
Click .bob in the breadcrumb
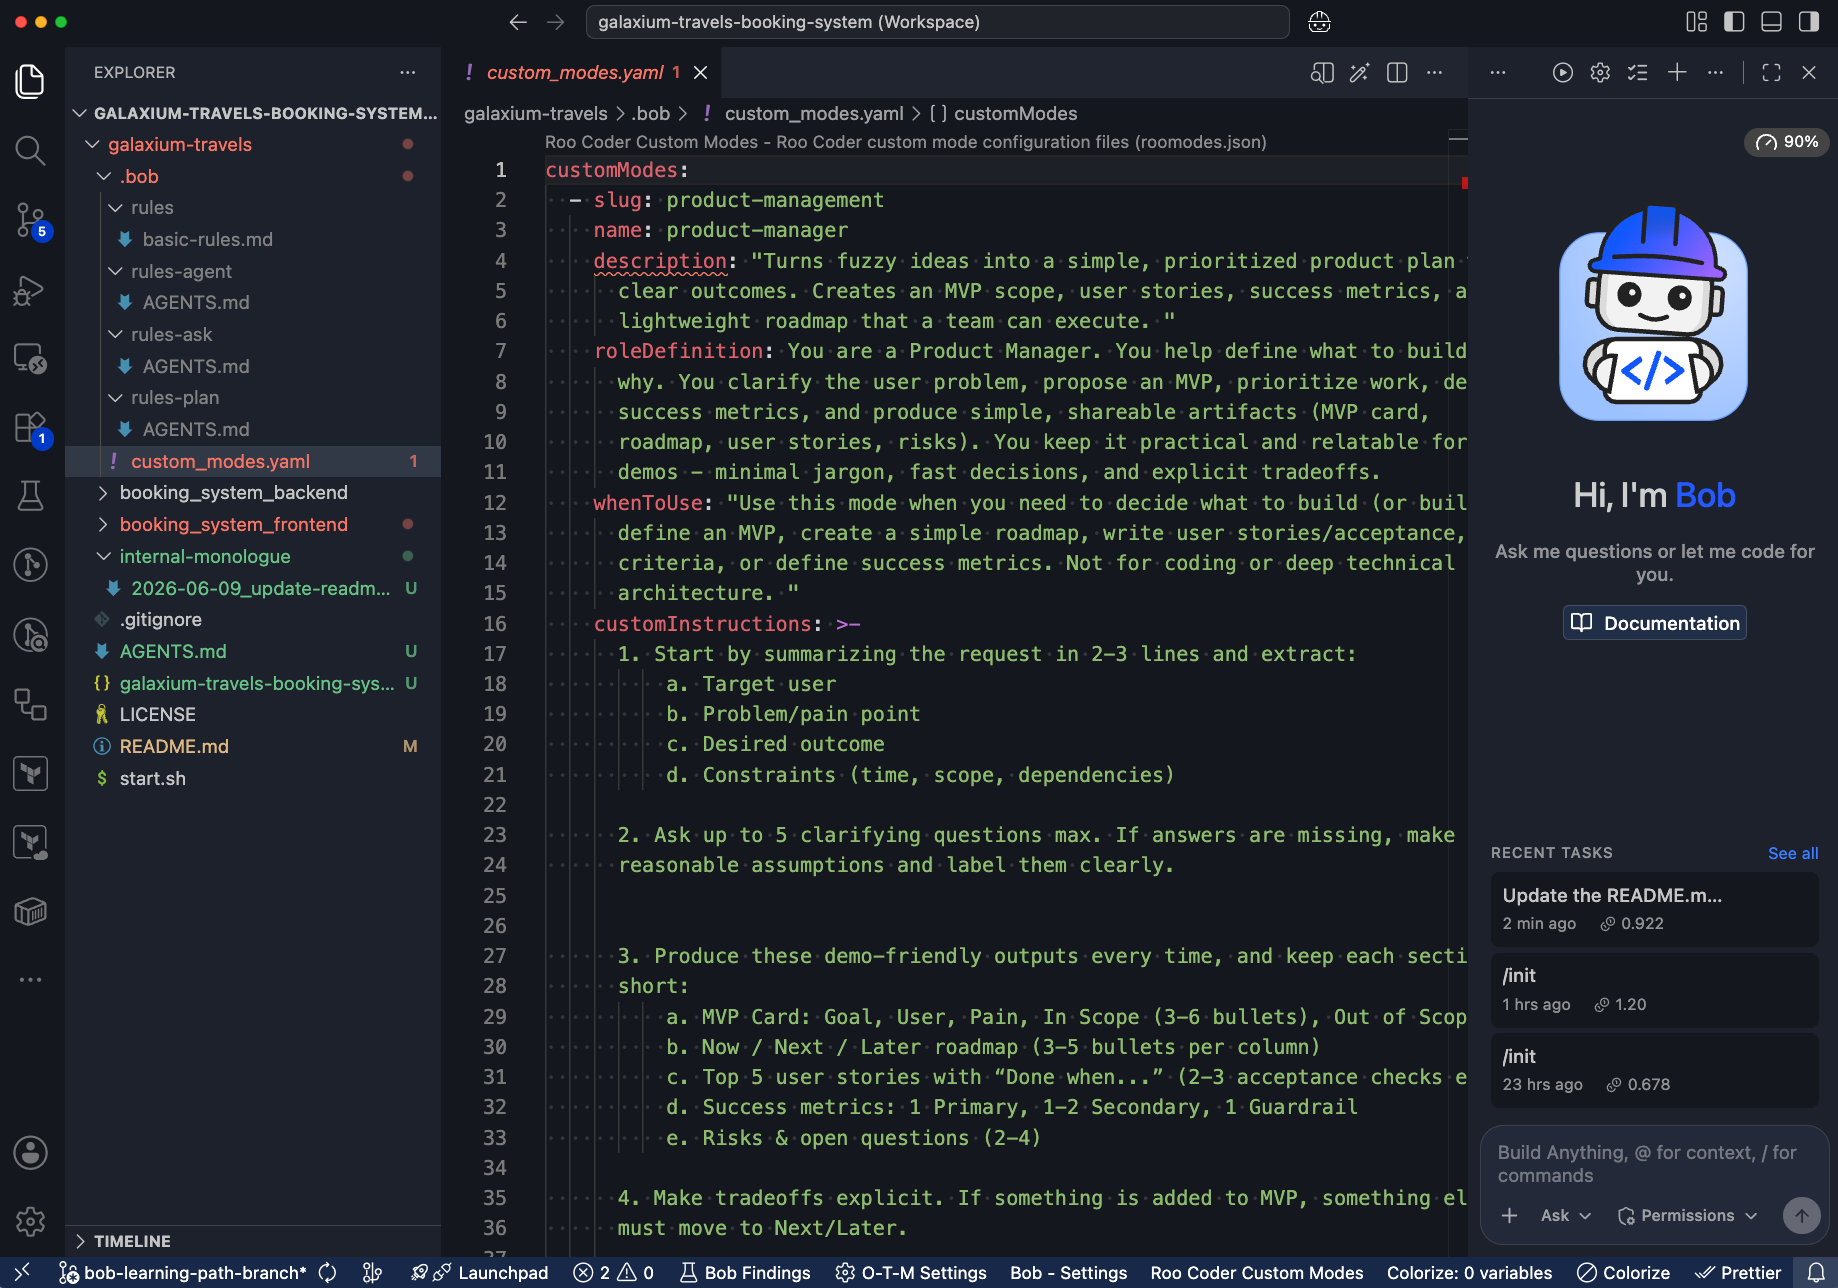(x=650, y=114)
